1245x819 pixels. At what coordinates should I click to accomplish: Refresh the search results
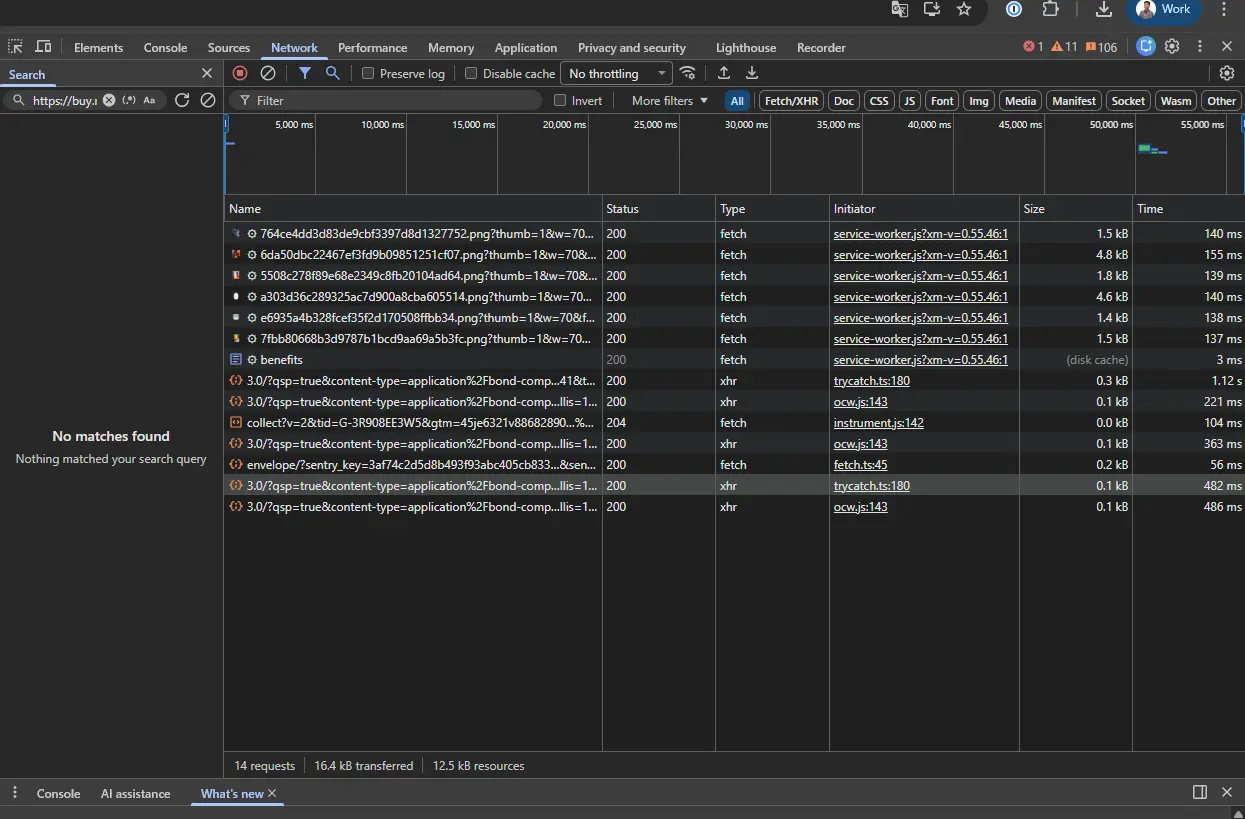[182, 100]
